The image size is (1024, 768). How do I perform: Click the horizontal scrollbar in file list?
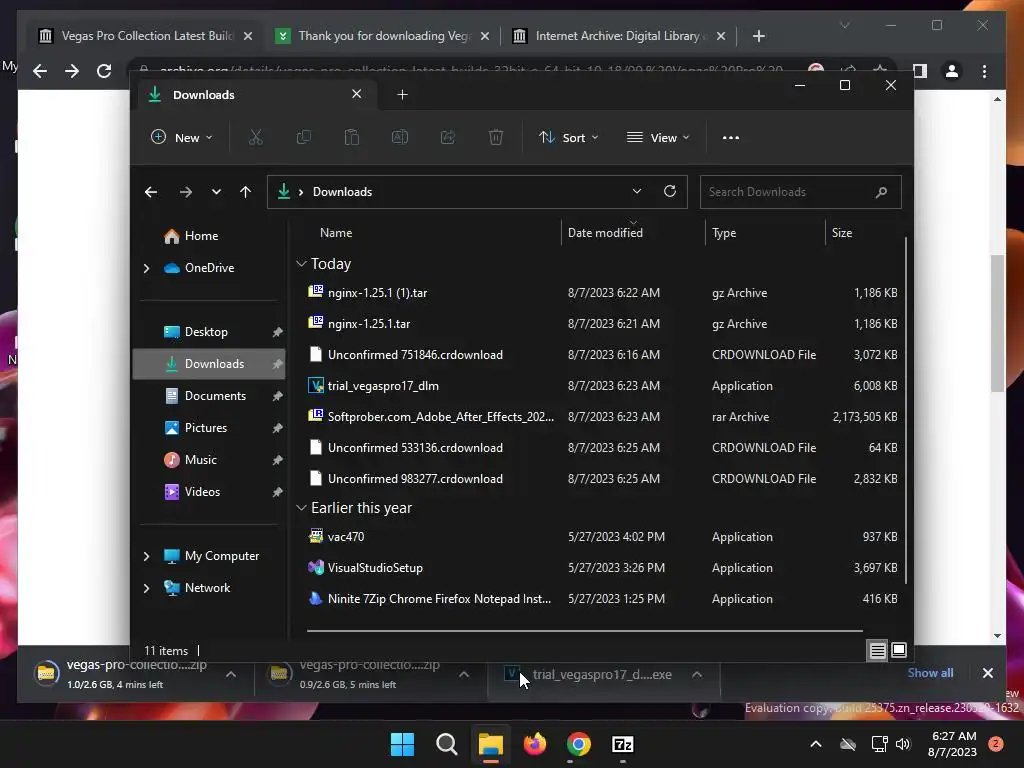(x=584, y=631)
